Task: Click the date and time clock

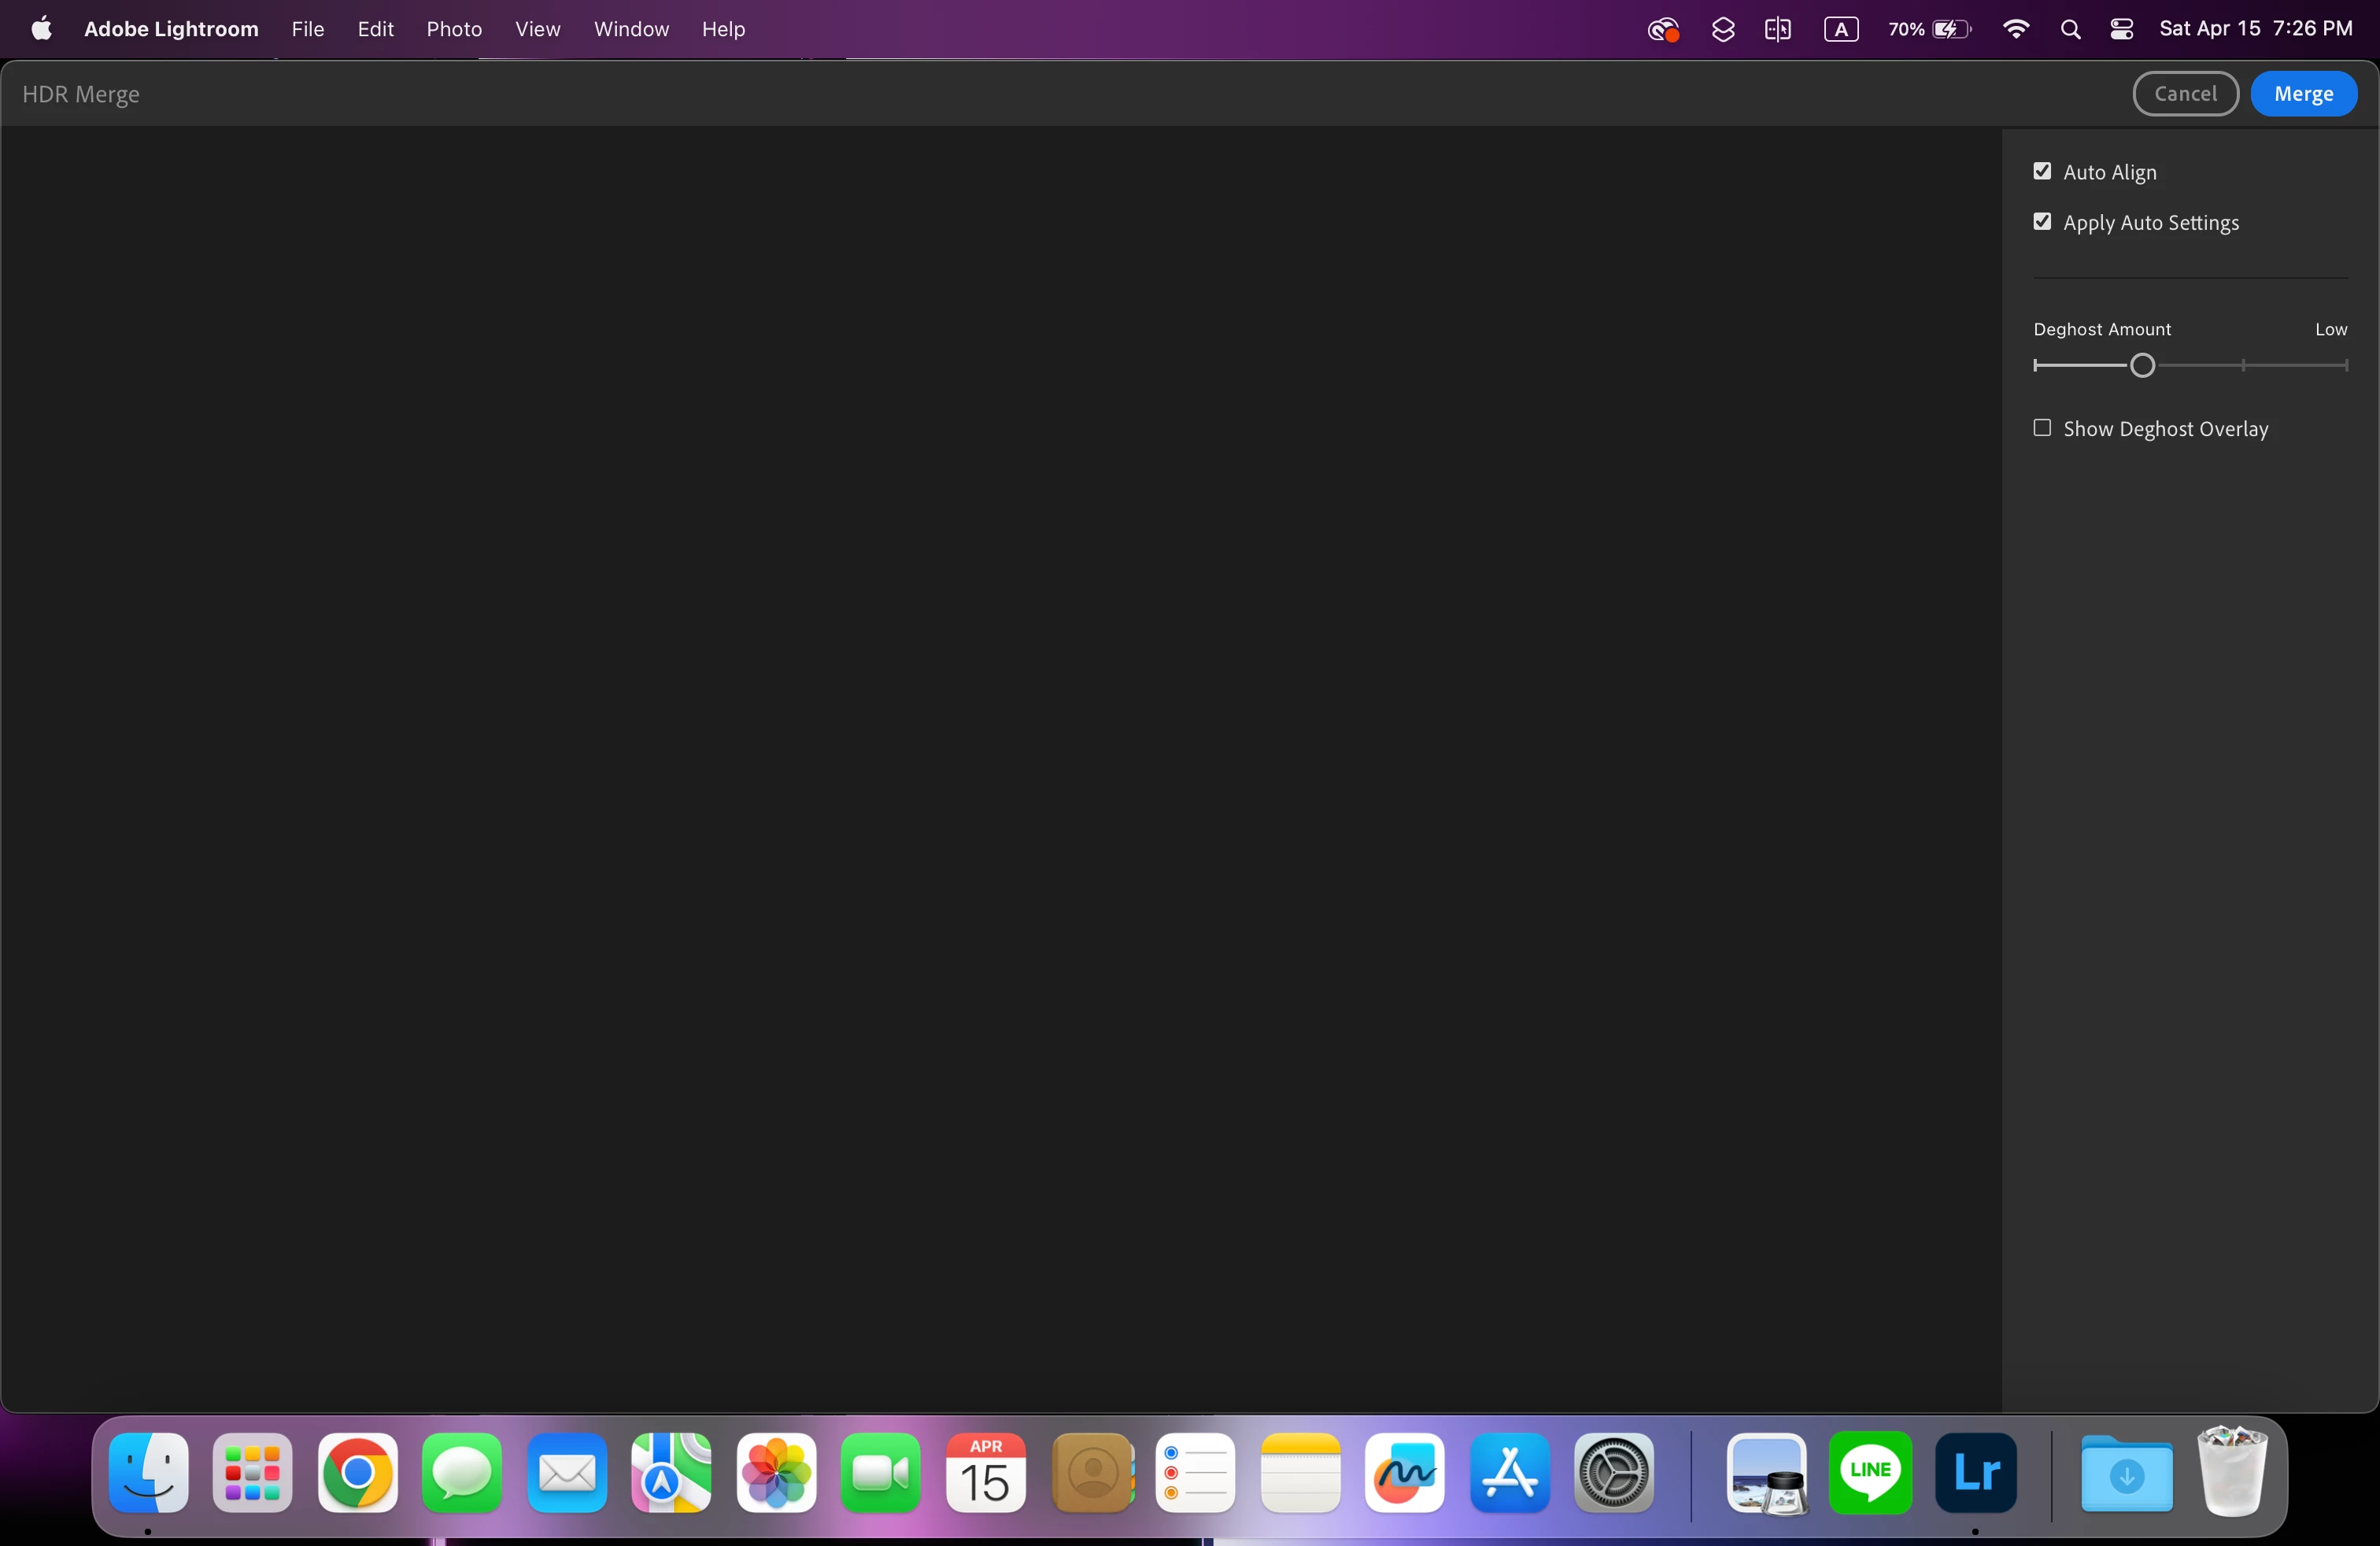Action: tap(2255, 30)
